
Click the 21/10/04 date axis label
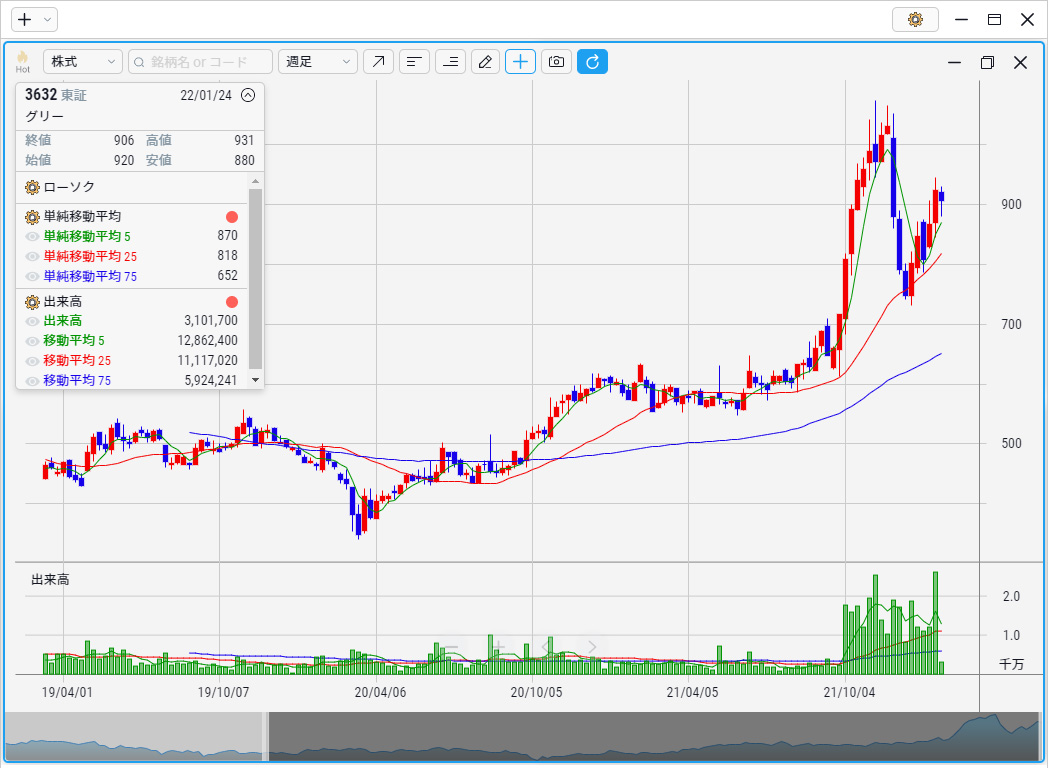tap(849, 692)
